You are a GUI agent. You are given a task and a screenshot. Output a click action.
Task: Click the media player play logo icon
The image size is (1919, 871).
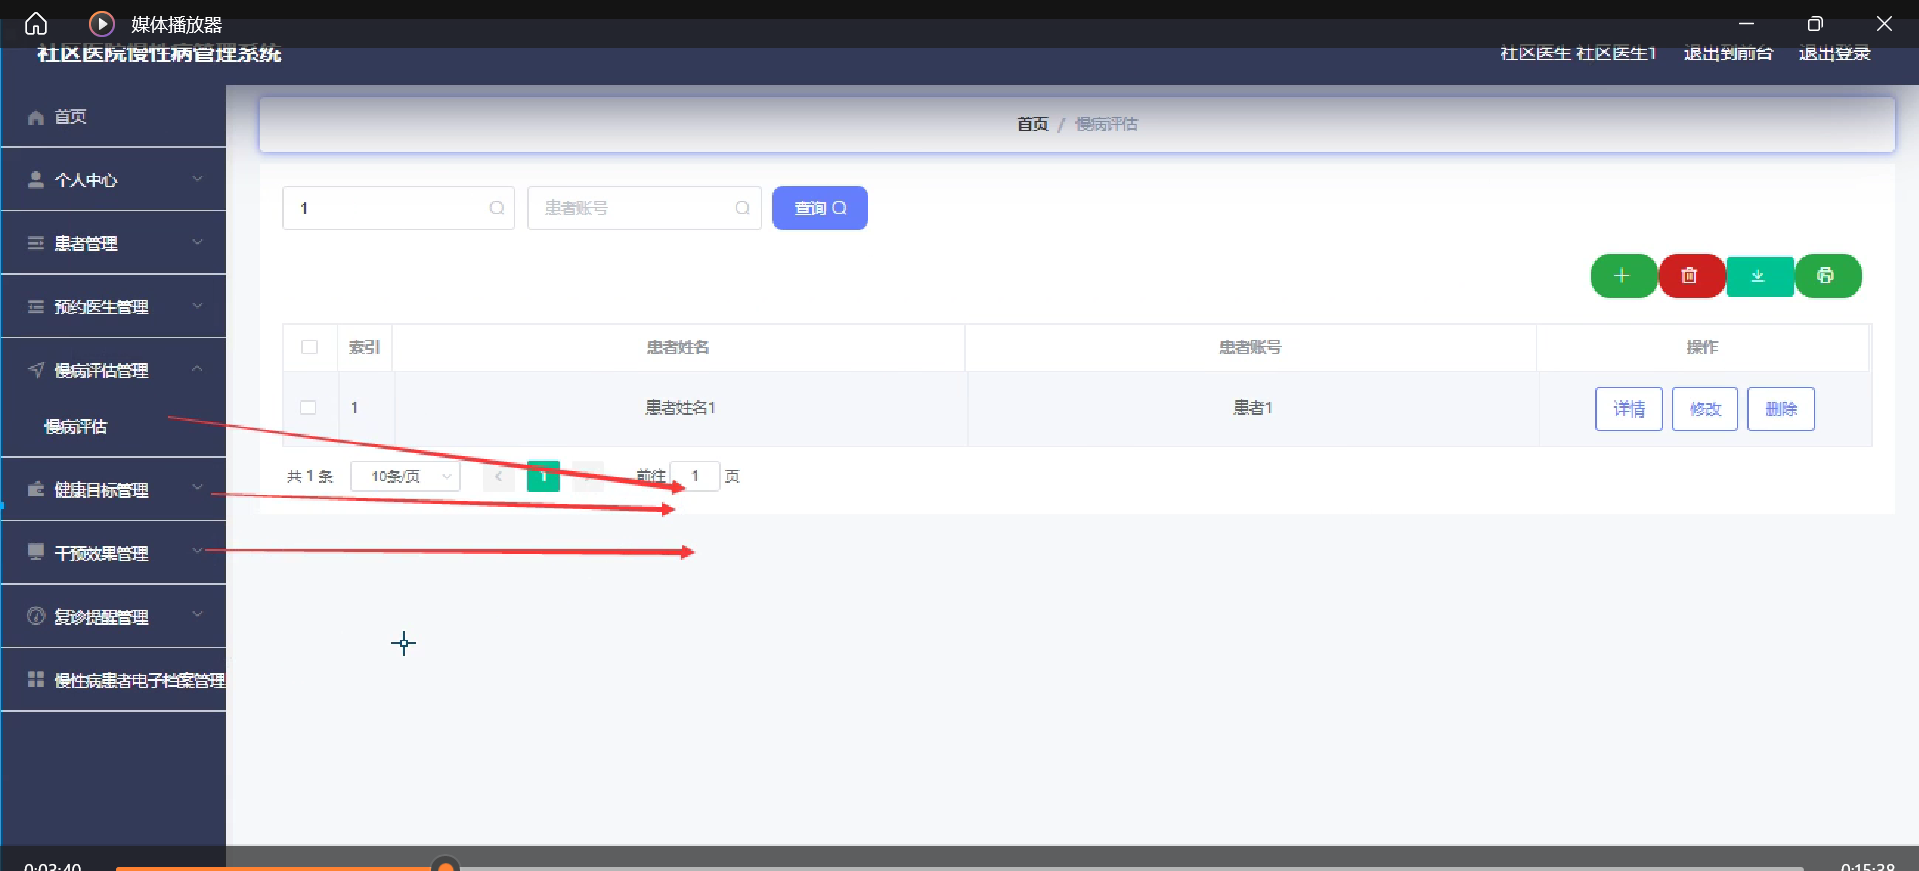click(101, 24)
